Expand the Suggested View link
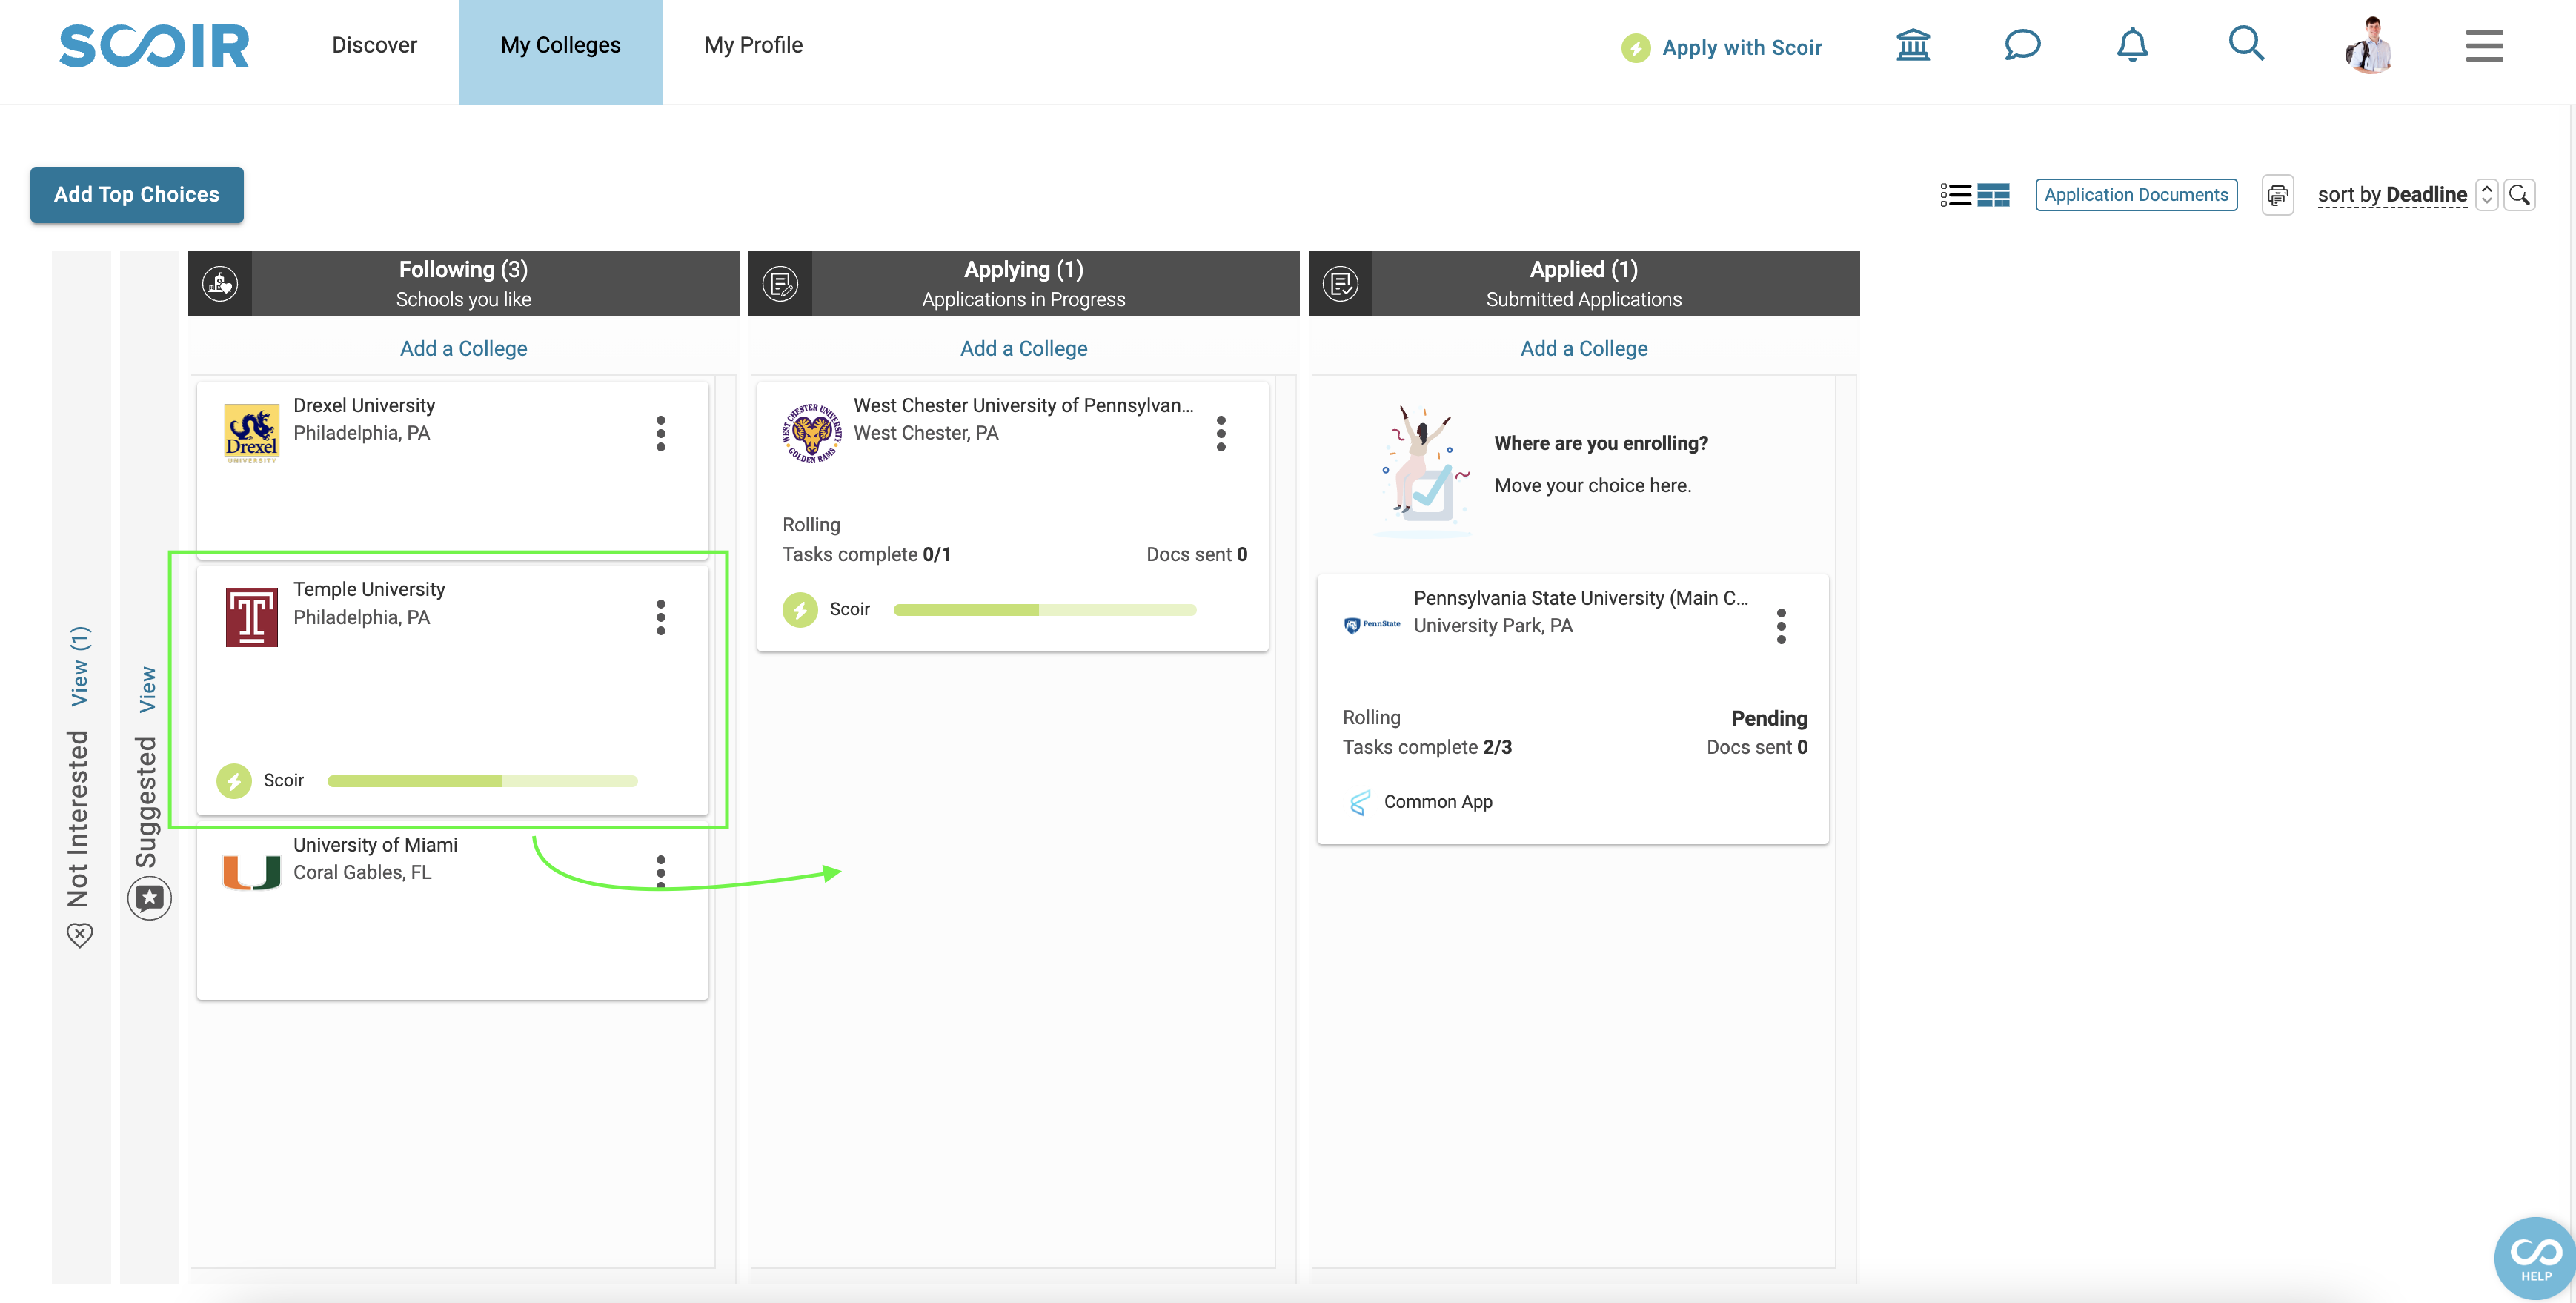 click(x=147, y=689)
